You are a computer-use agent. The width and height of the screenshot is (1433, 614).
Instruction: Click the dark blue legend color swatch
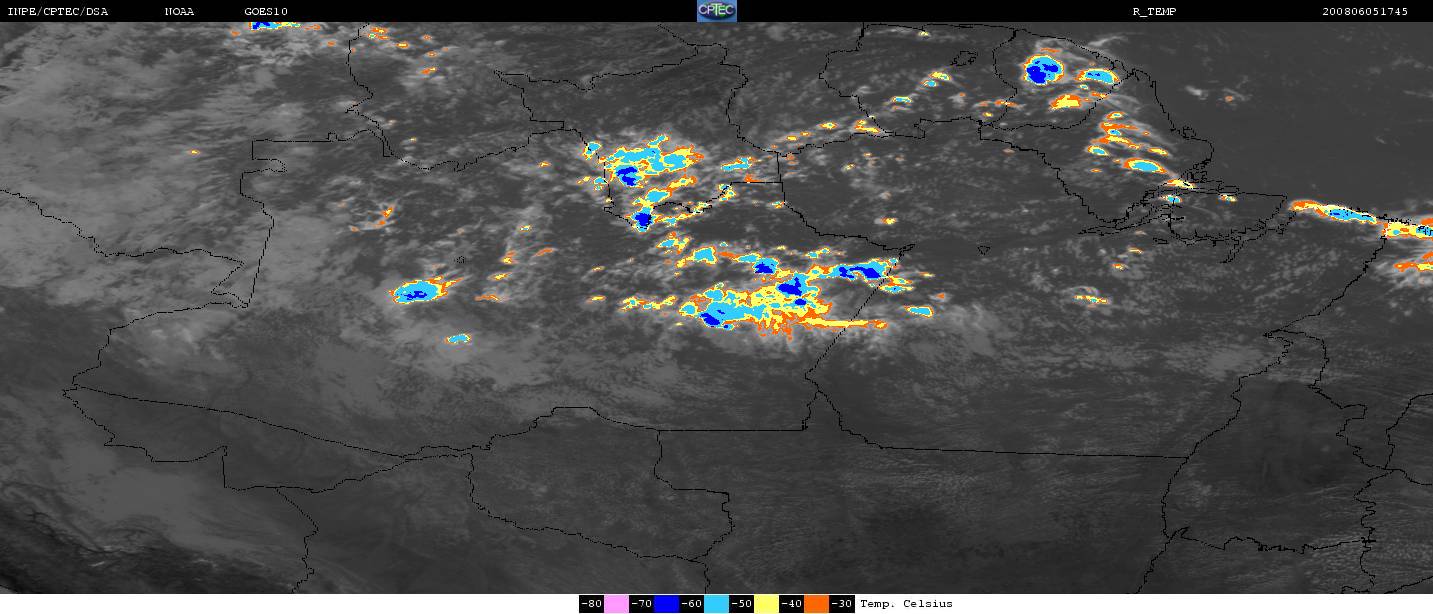[x=666, y=604]
